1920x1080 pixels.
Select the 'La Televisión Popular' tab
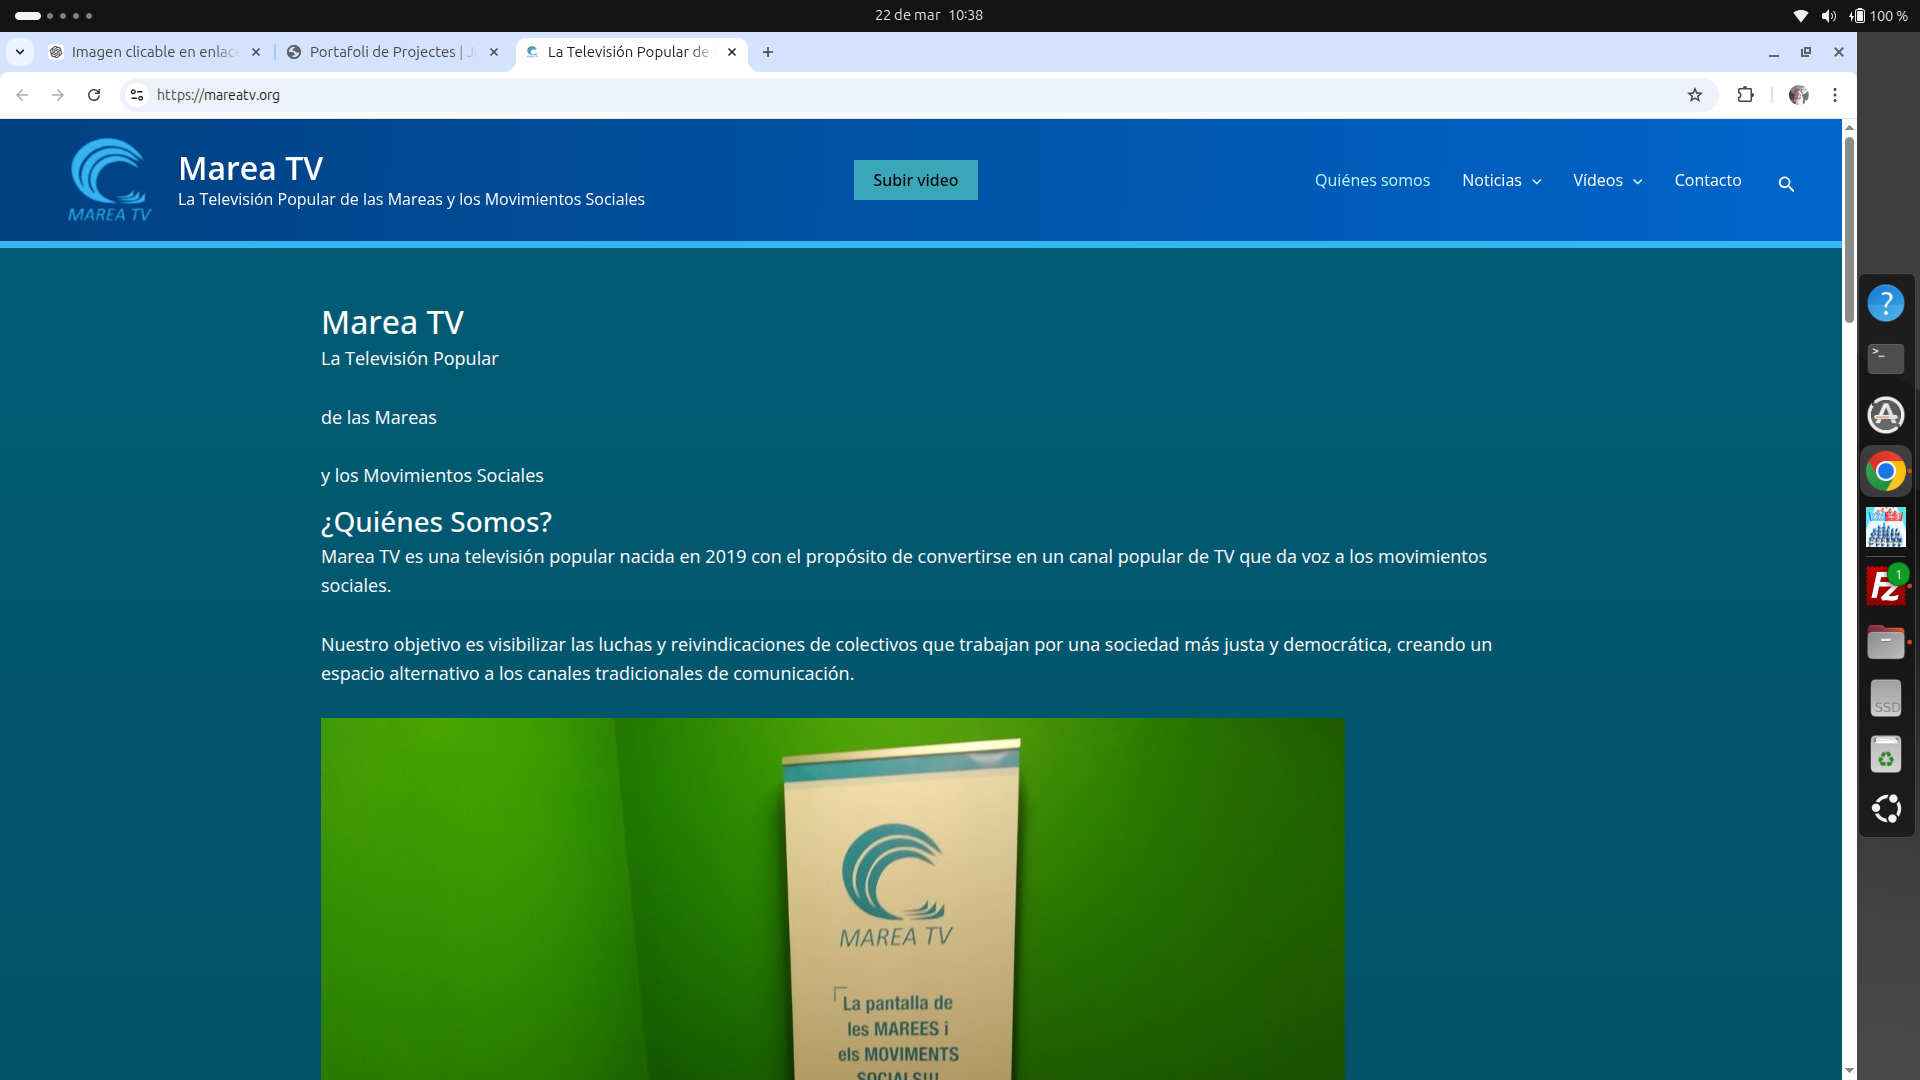point(631,52)
